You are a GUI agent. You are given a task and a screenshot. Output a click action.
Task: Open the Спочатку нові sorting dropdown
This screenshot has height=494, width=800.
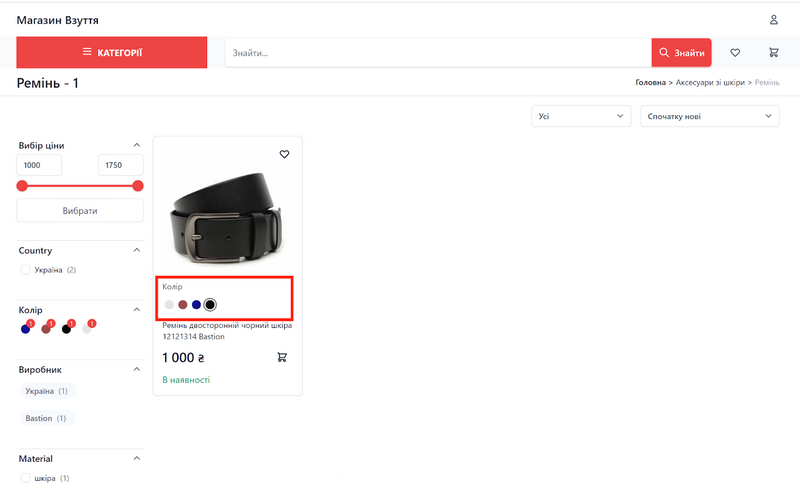coord(710,116)
